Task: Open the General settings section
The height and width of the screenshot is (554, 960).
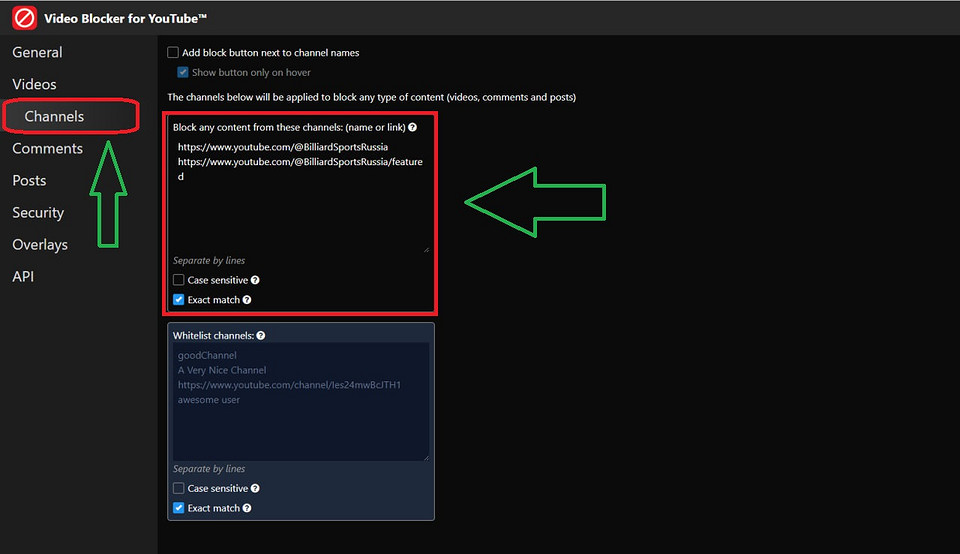Action: 37,53
